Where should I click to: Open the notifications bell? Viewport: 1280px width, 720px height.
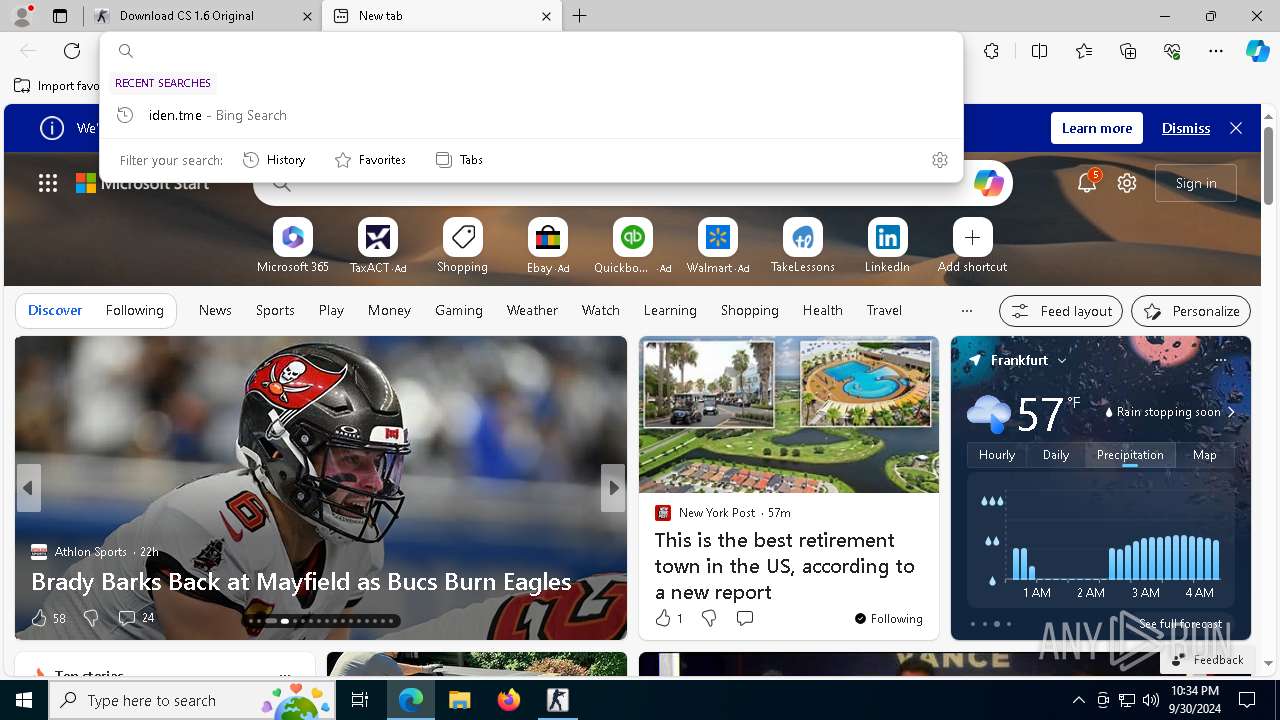[x=1087, y=183]
